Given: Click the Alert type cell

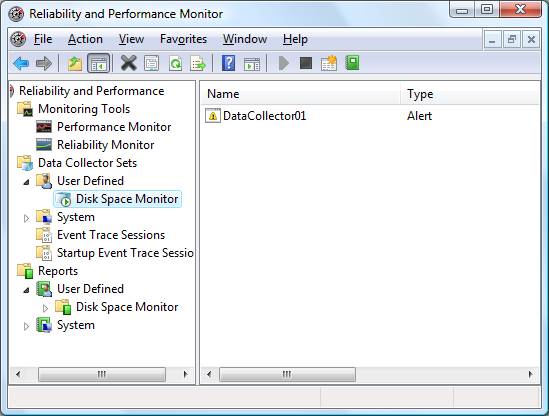Looking at the screenshot, I should 419,116.
